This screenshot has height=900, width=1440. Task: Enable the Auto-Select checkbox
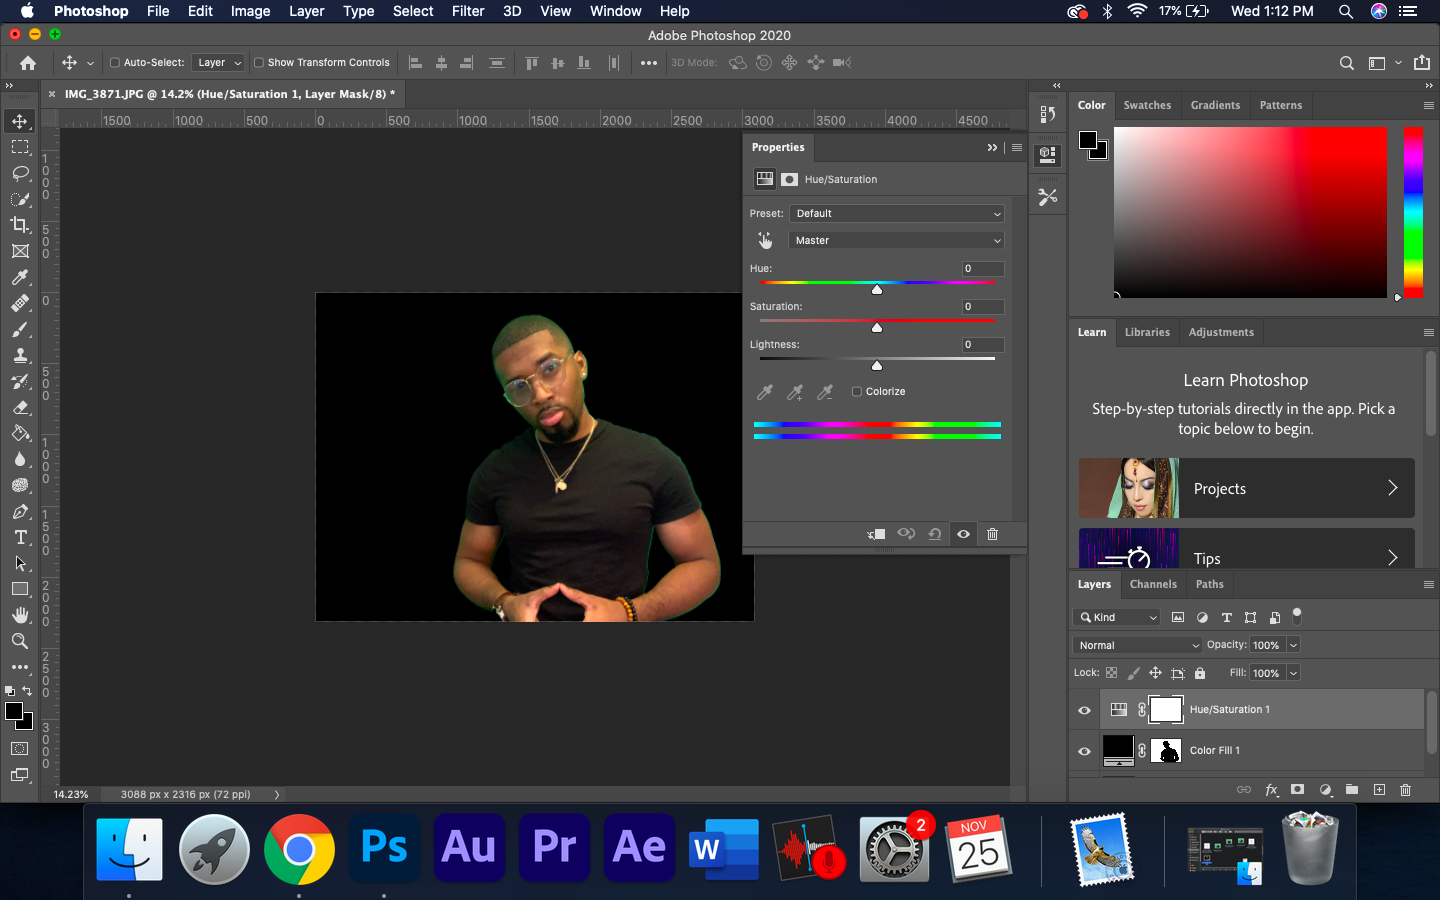(116, 62)
